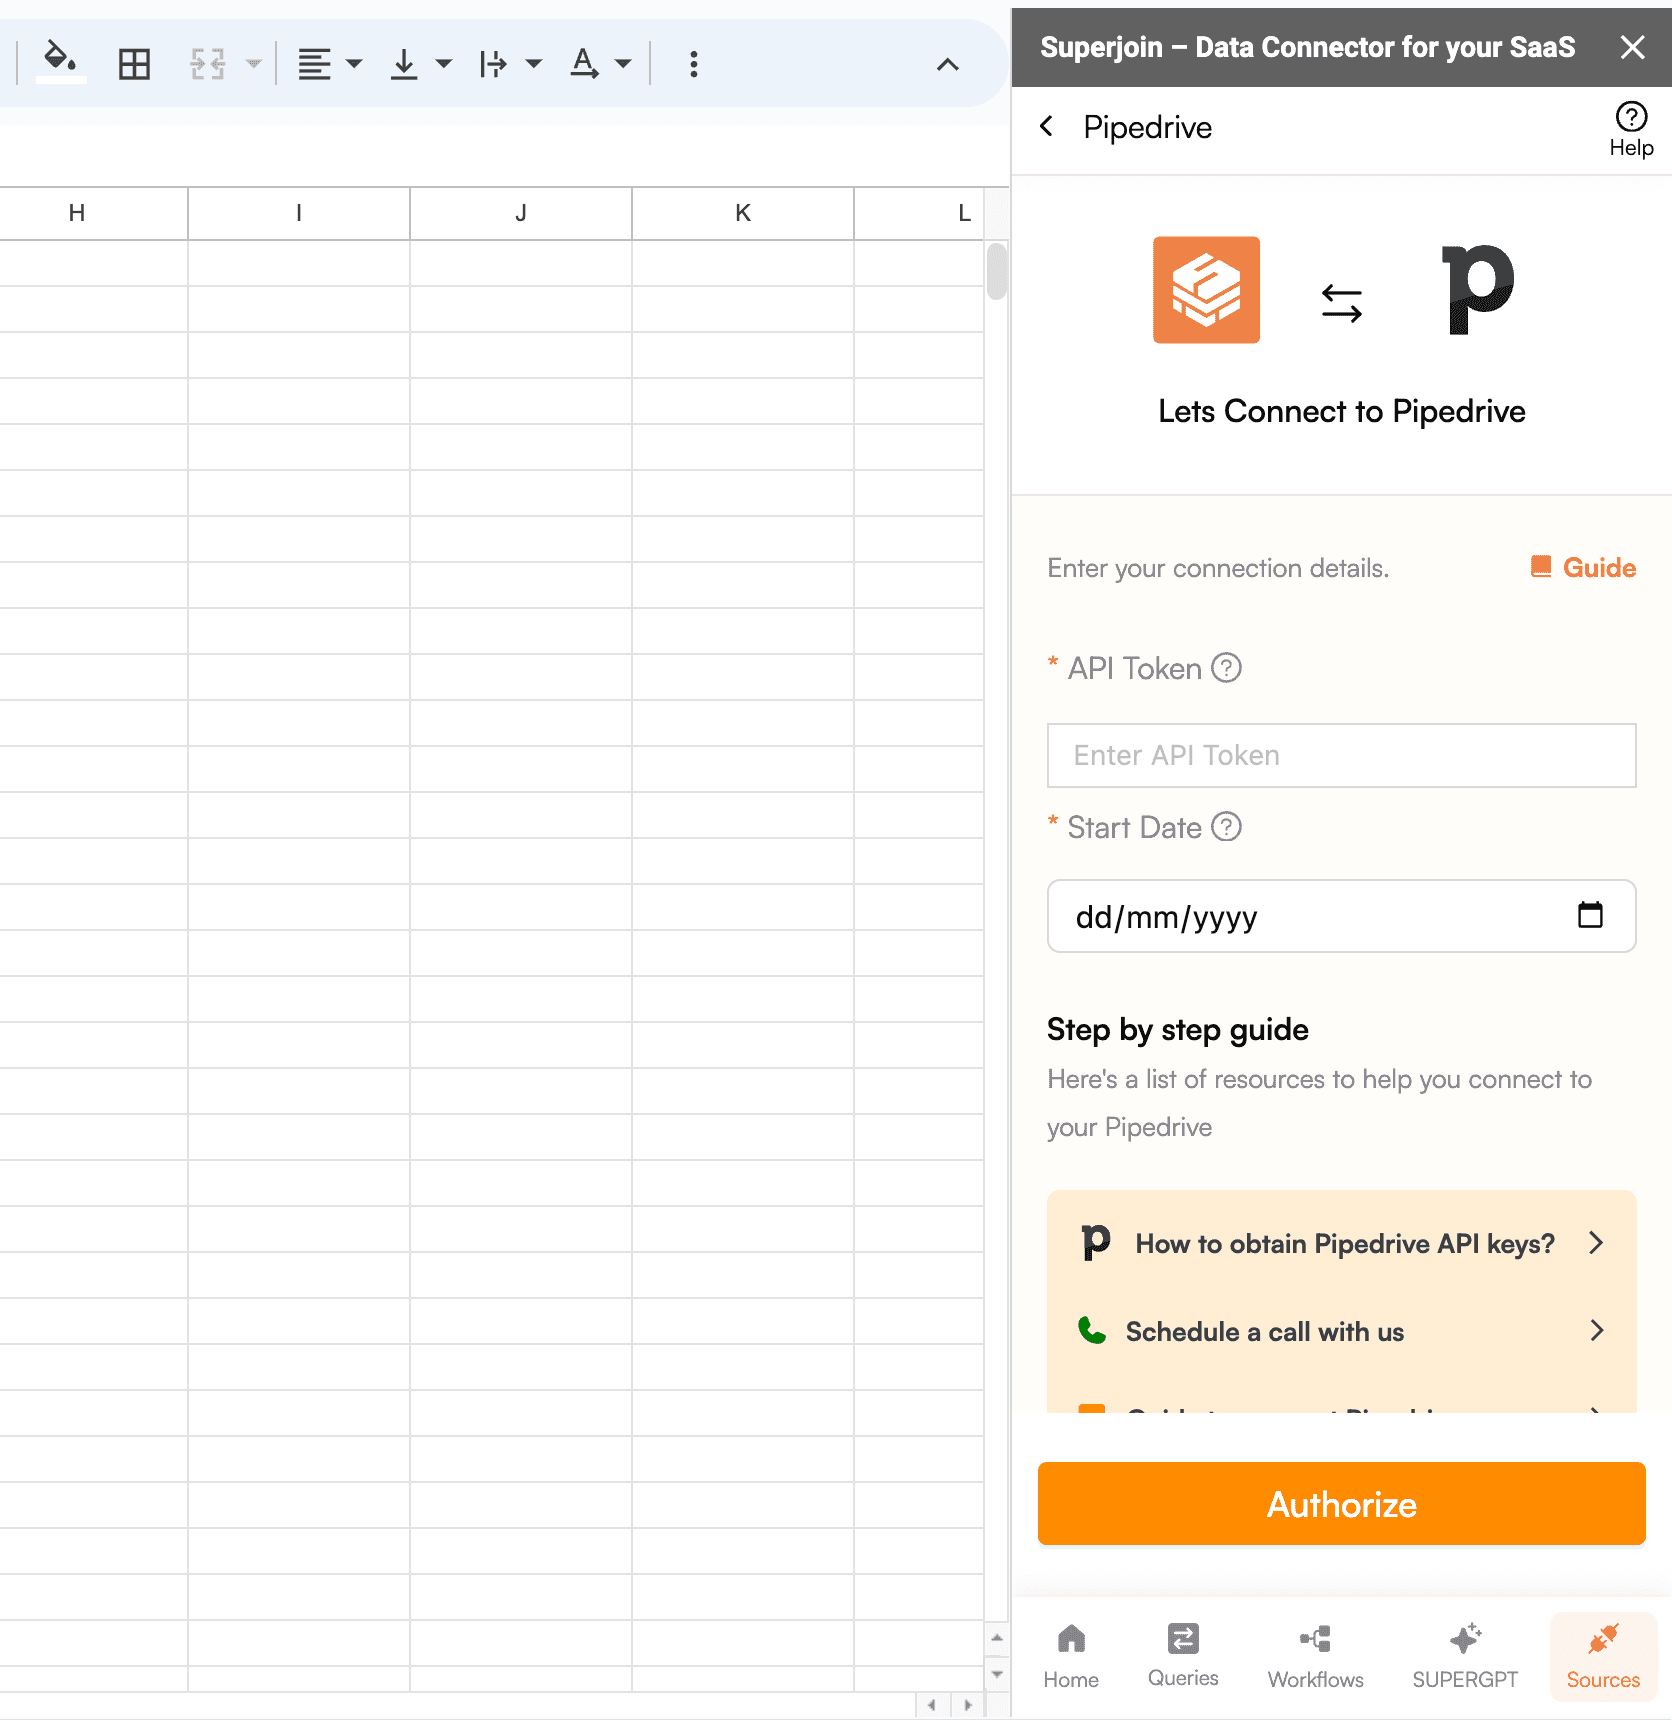1672x1720 pixels.
Task: Click the Authorize button
Action: click(1341, 1504)
